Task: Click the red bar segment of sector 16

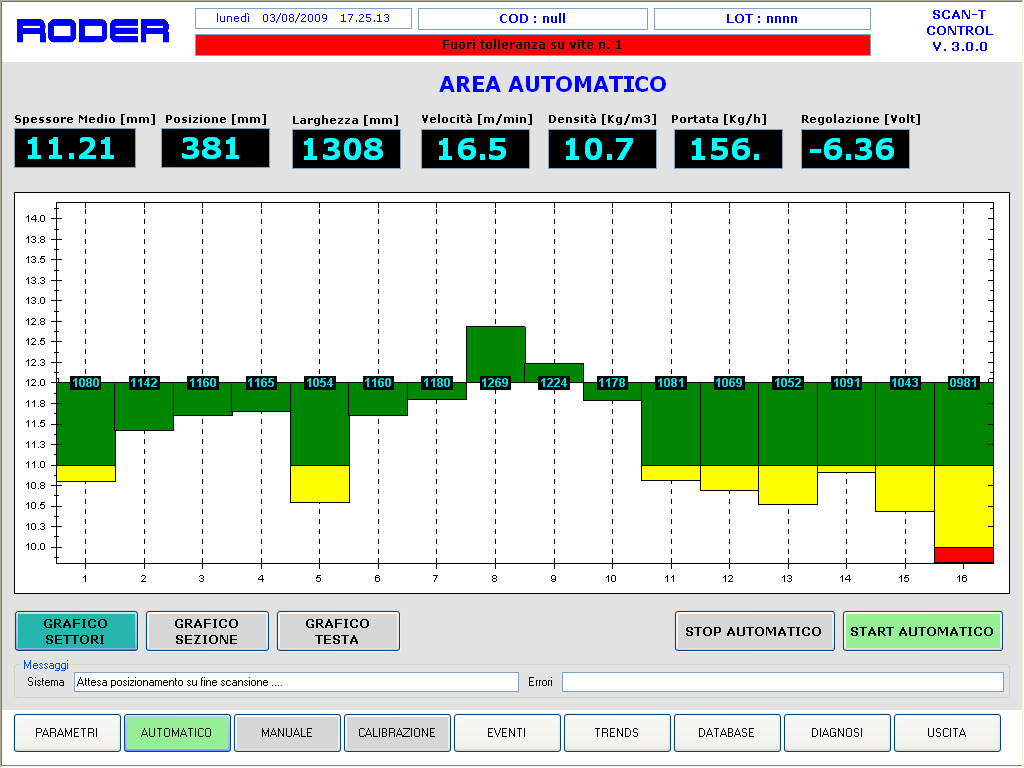Action: click(x=963, y=554)
